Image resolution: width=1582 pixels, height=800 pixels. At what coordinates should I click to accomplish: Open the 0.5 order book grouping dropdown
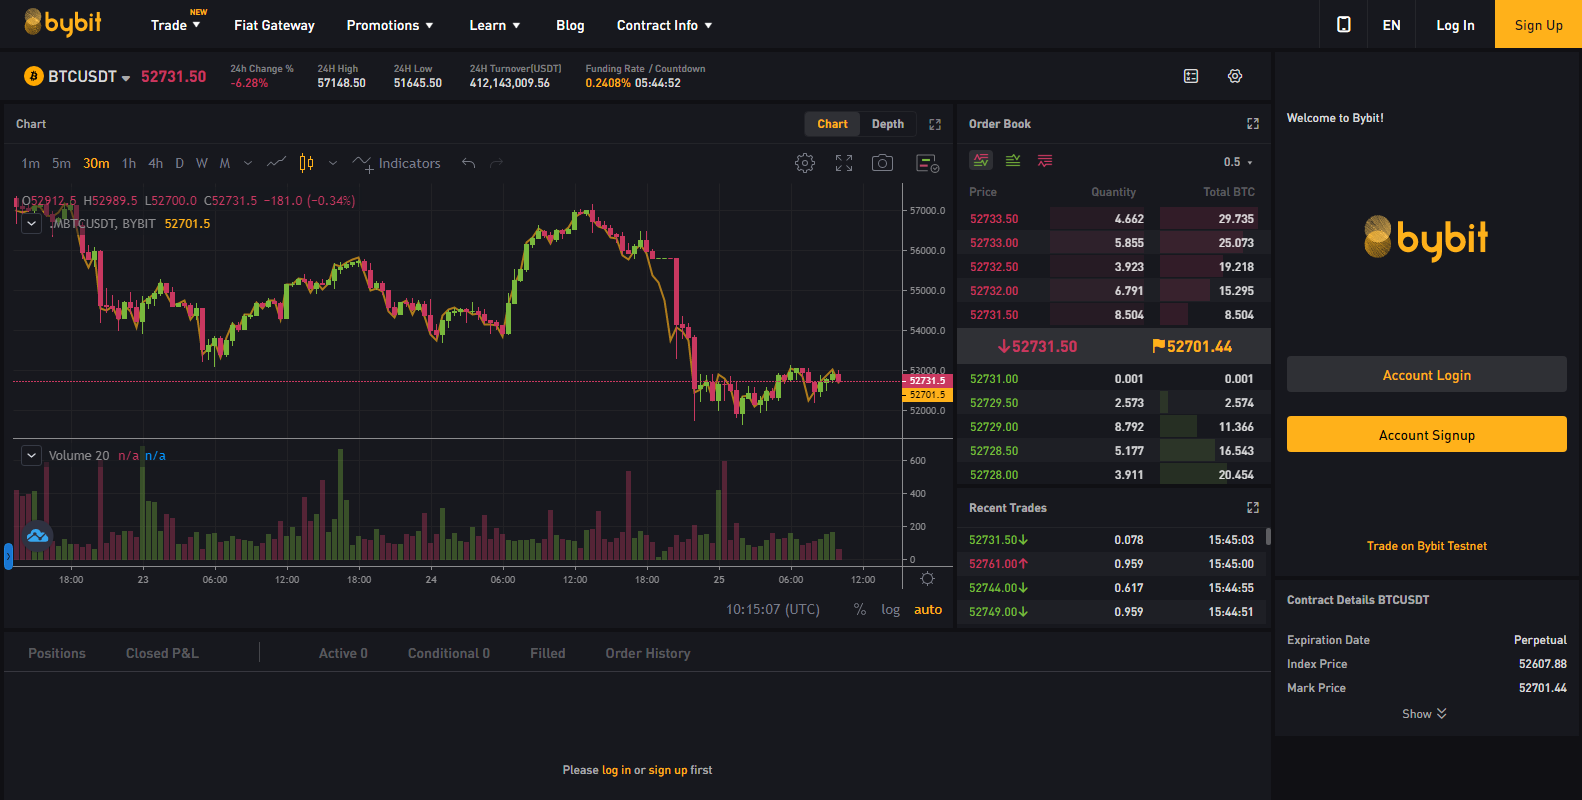click(x=1238, y=162)
